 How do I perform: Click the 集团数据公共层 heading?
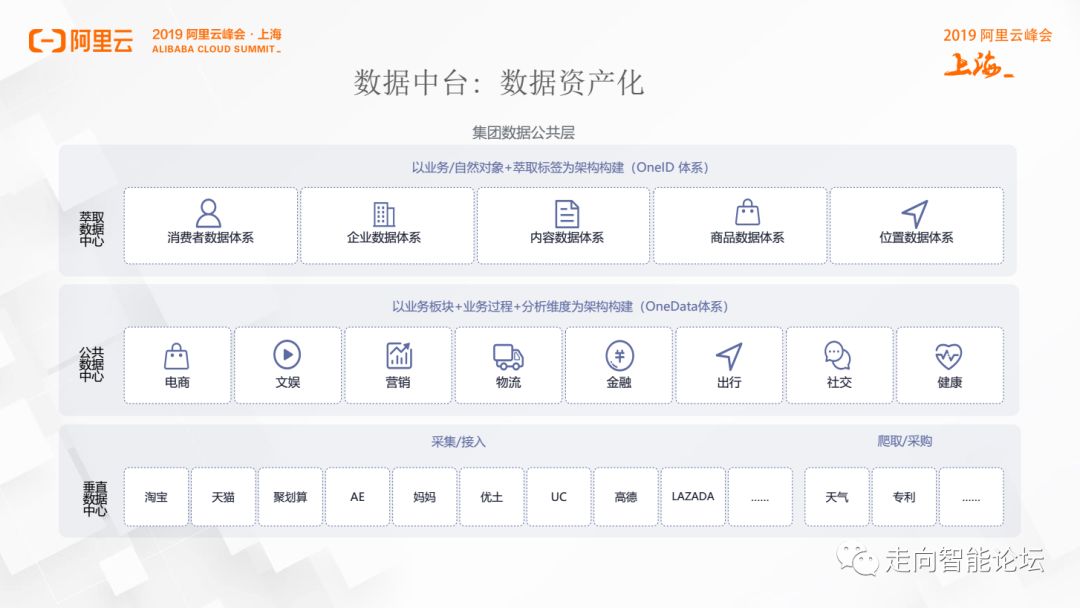pyautogui.click(x=523, y=132)
